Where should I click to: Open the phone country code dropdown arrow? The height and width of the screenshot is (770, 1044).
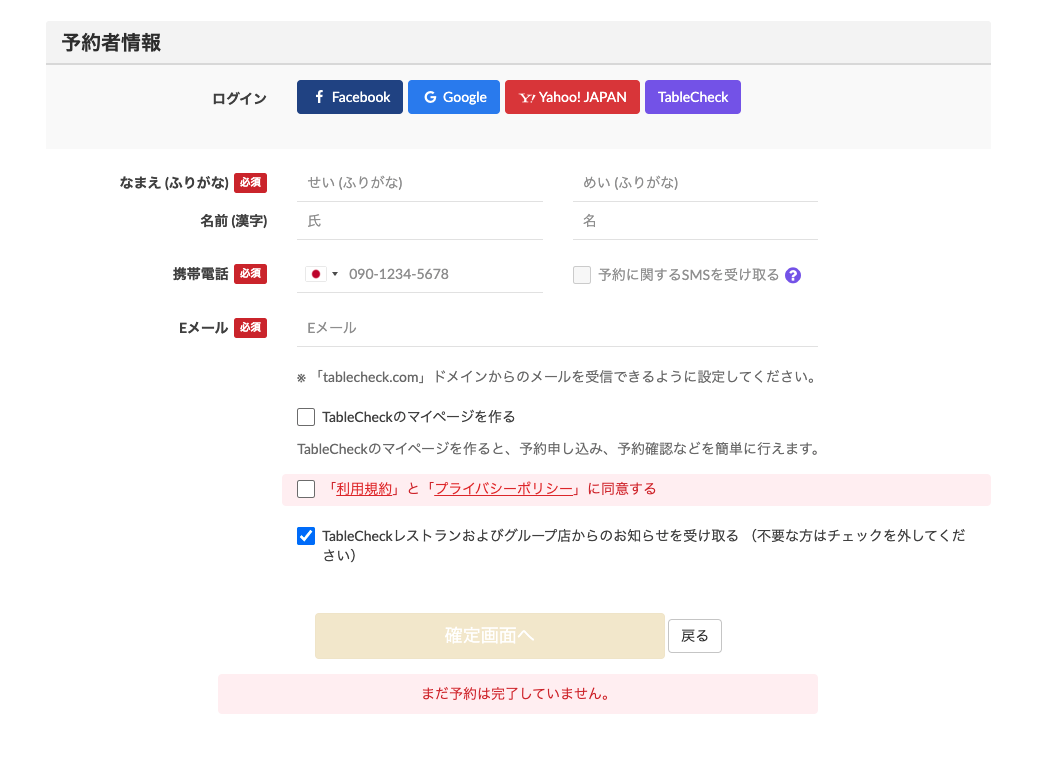[x=335, y=274]
